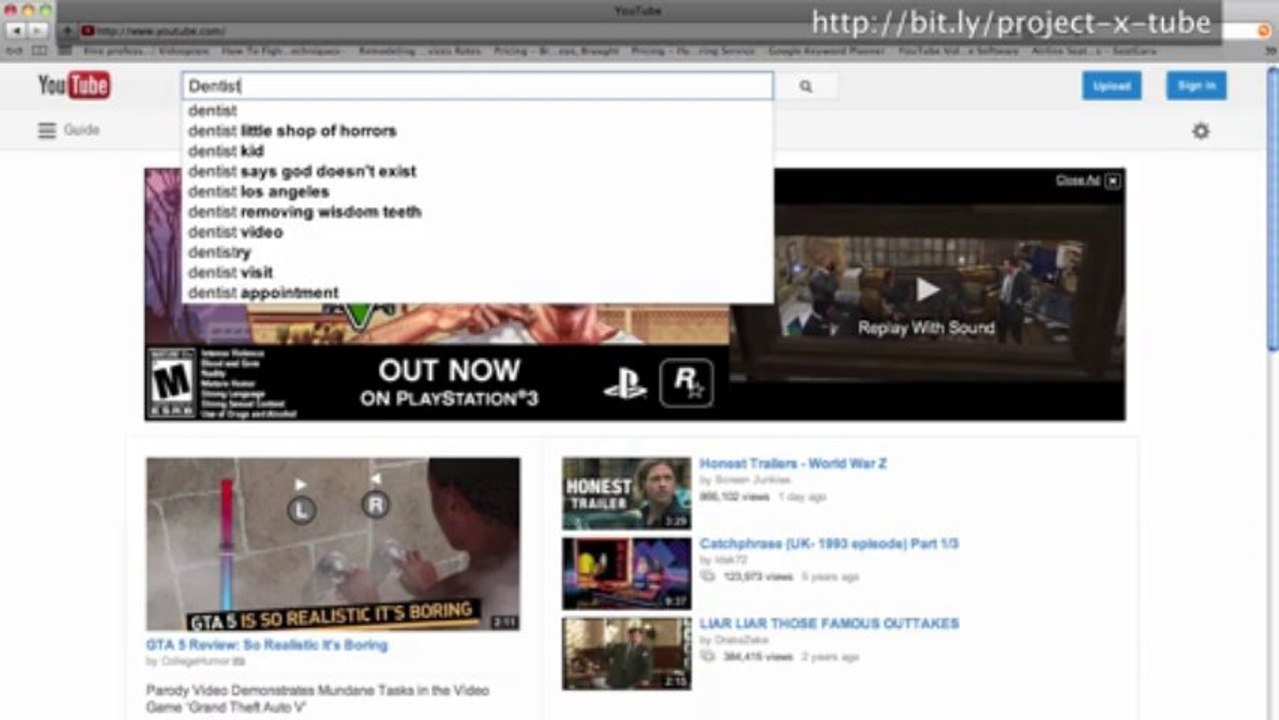Open the Catchphrase 1993 episode thumbnail

click(626, 573)
